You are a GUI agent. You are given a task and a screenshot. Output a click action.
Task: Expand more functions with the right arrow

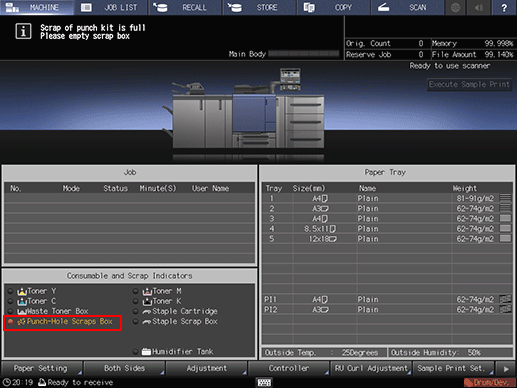(x=506, y=368)
